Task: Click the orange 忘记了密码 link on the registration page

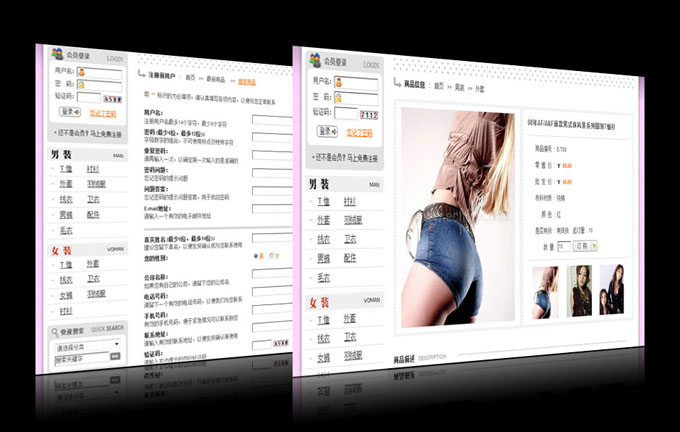Action: tap(102, 114)
